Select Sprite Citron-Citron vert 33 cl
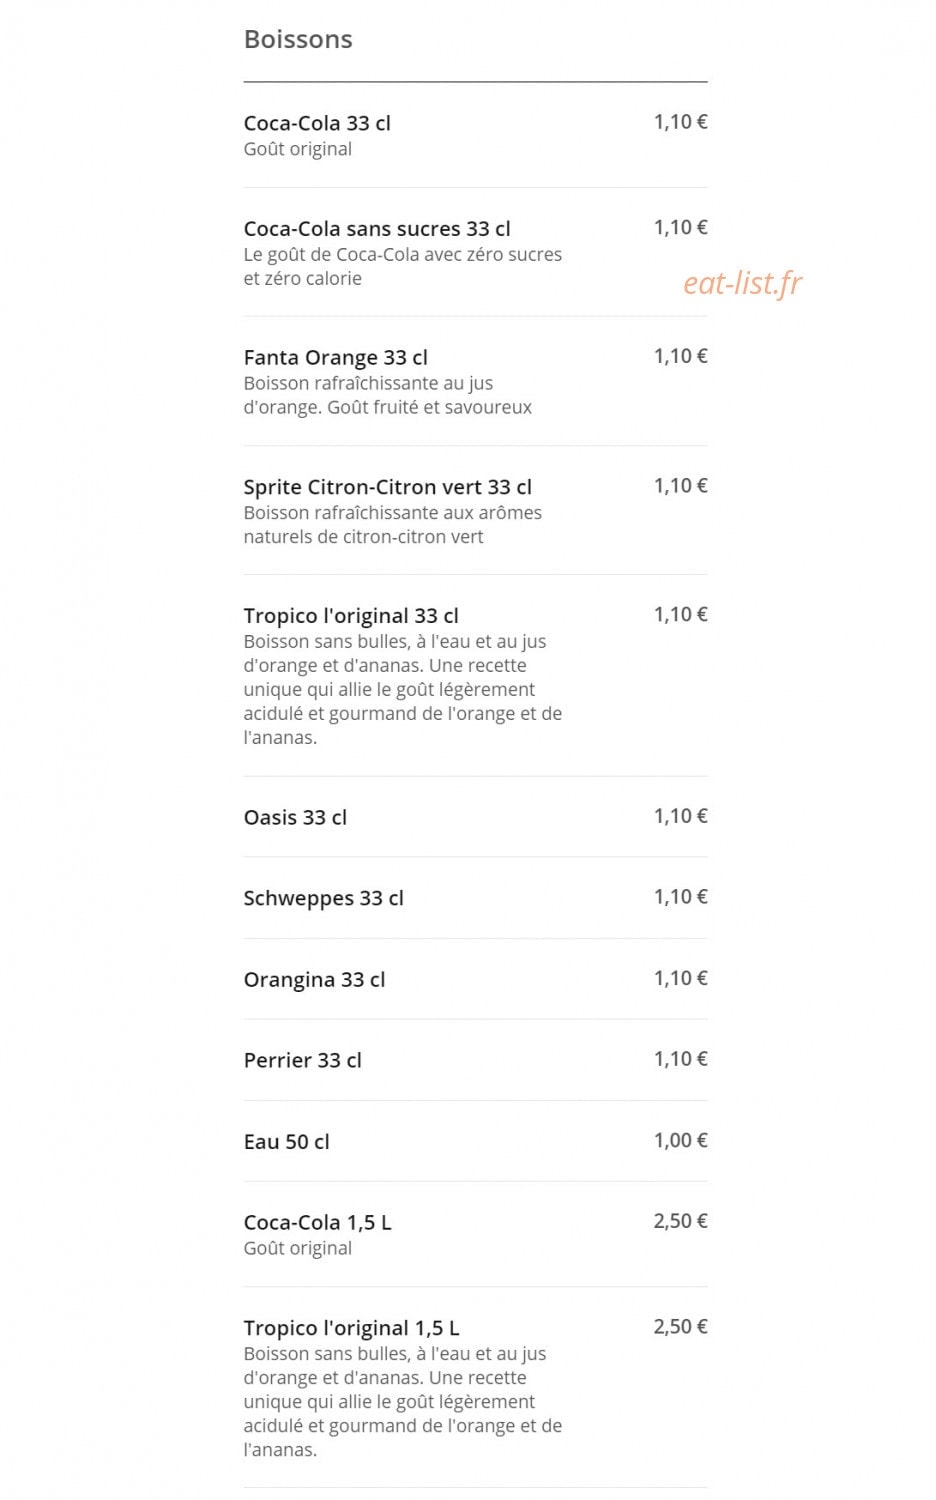 coord(387,487)
